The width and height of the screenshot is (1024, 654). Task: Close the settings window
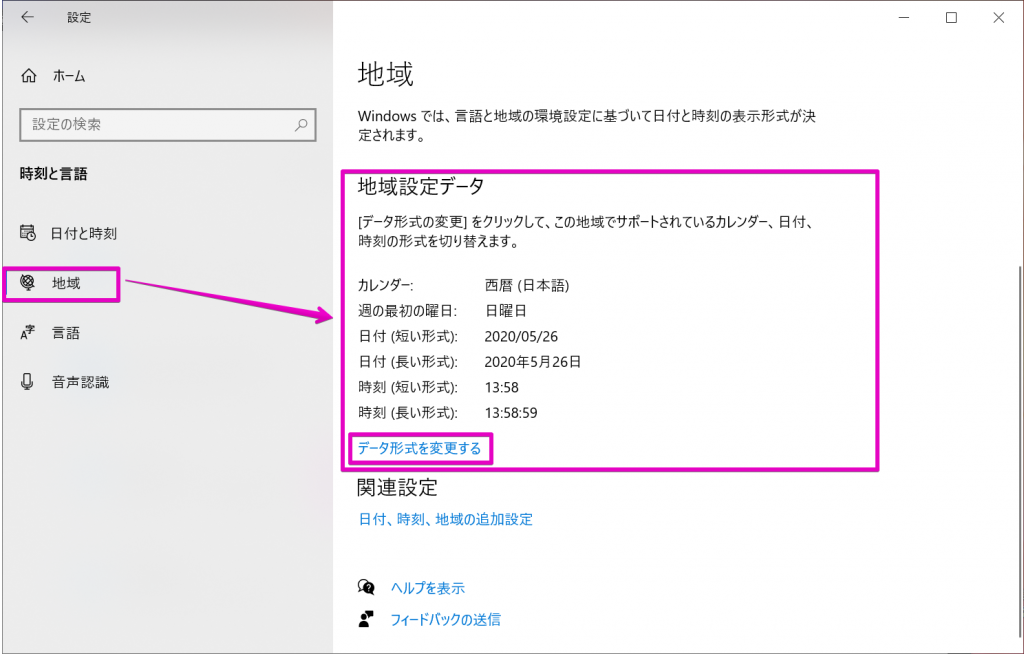coord(999,18)
